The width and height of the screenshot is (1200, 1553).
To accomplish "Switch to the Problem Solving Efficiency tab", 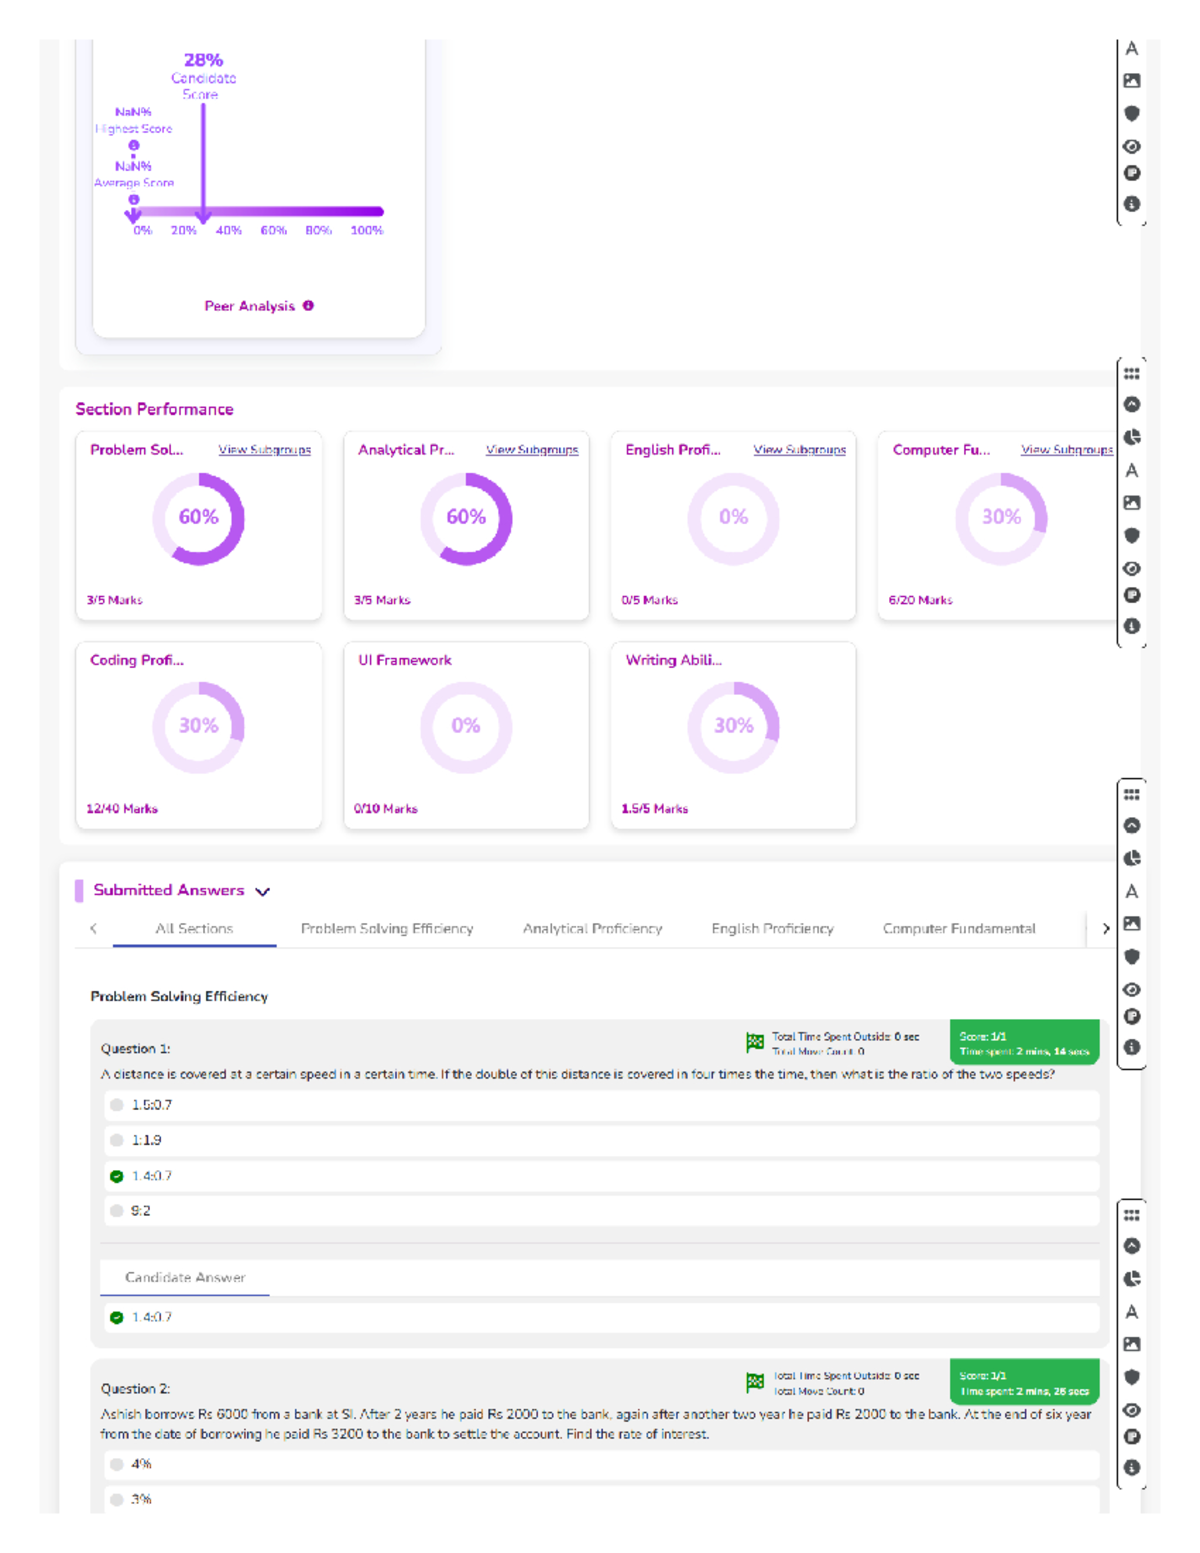I will 387,929.
